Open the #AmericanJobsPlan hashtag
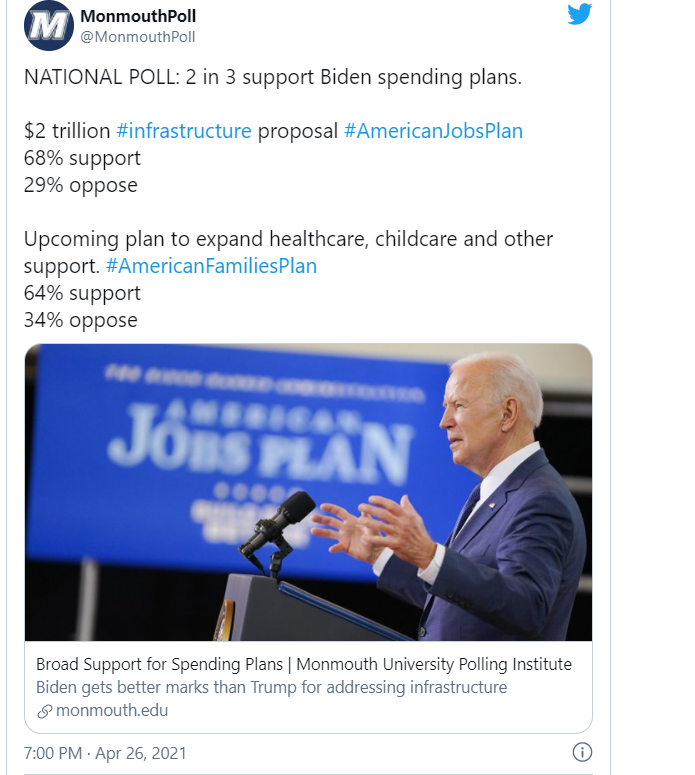 [433, 131]
